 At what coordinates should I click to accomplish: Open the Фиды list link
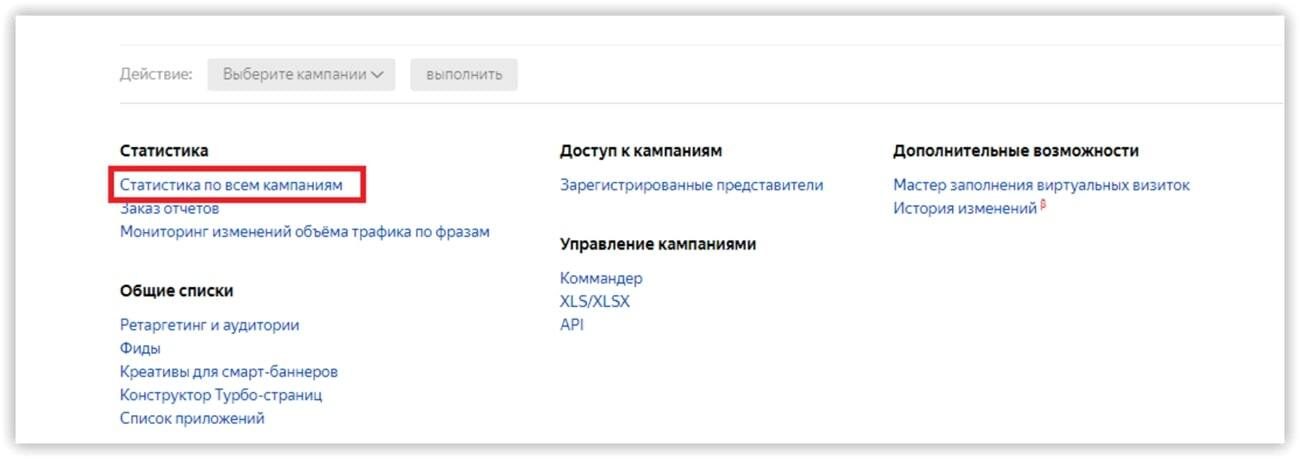coord(140,348)
